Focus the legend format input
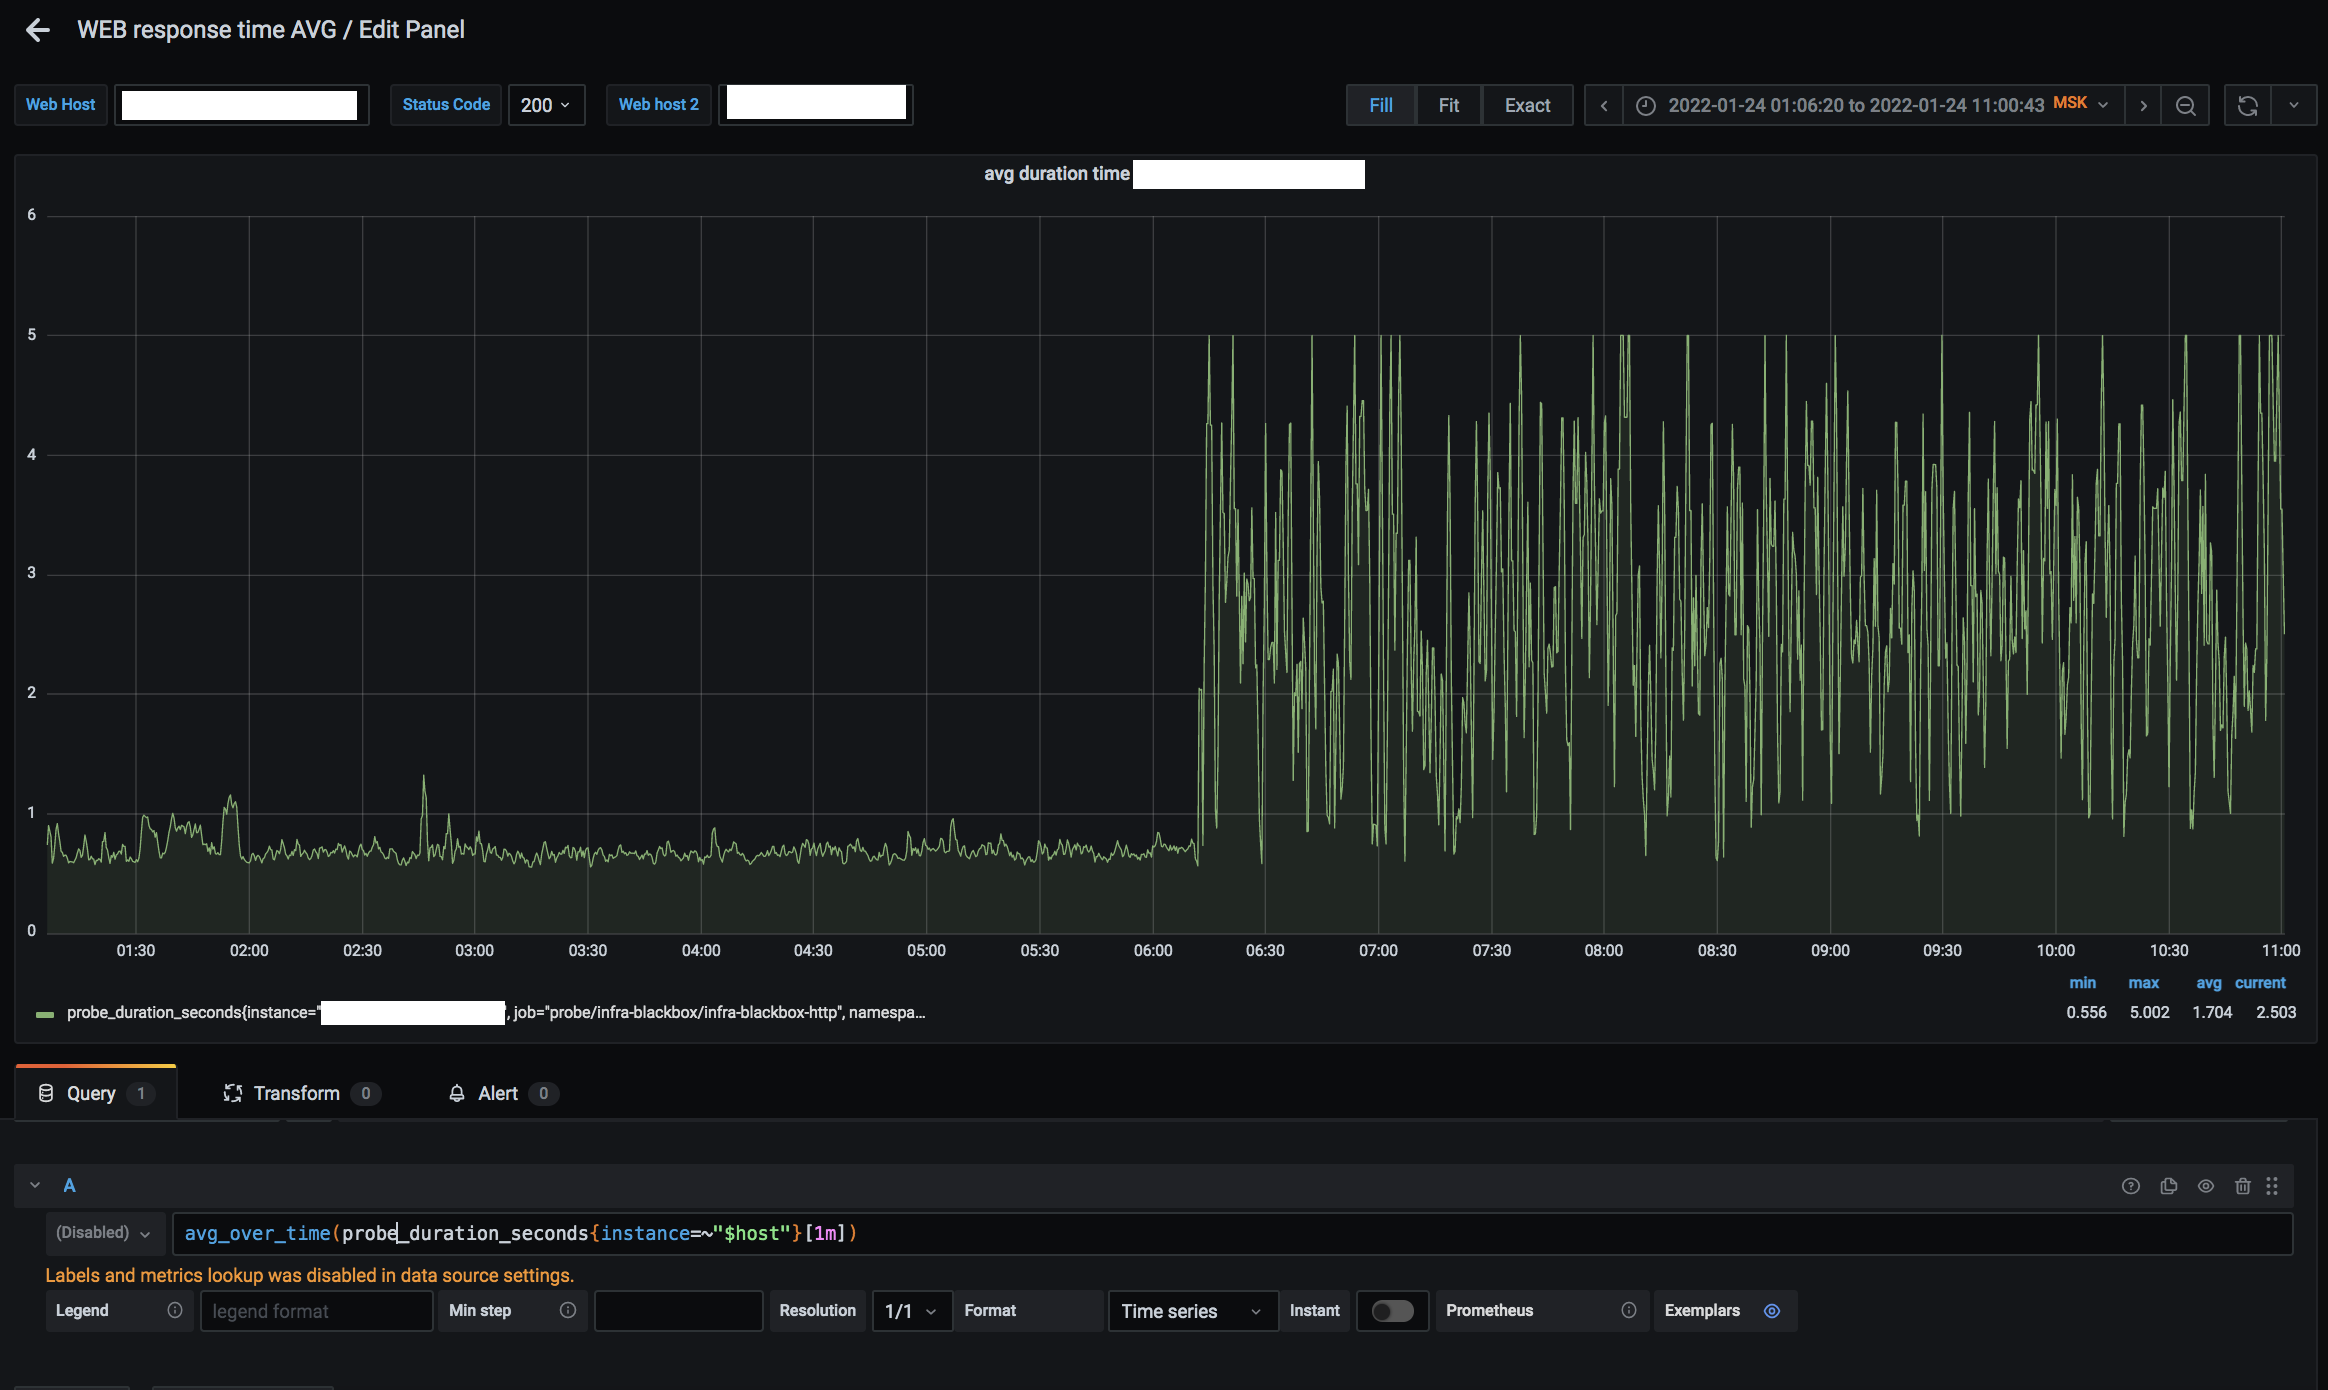Viewport: 2328px width, 1390px height. [316, 1311]
